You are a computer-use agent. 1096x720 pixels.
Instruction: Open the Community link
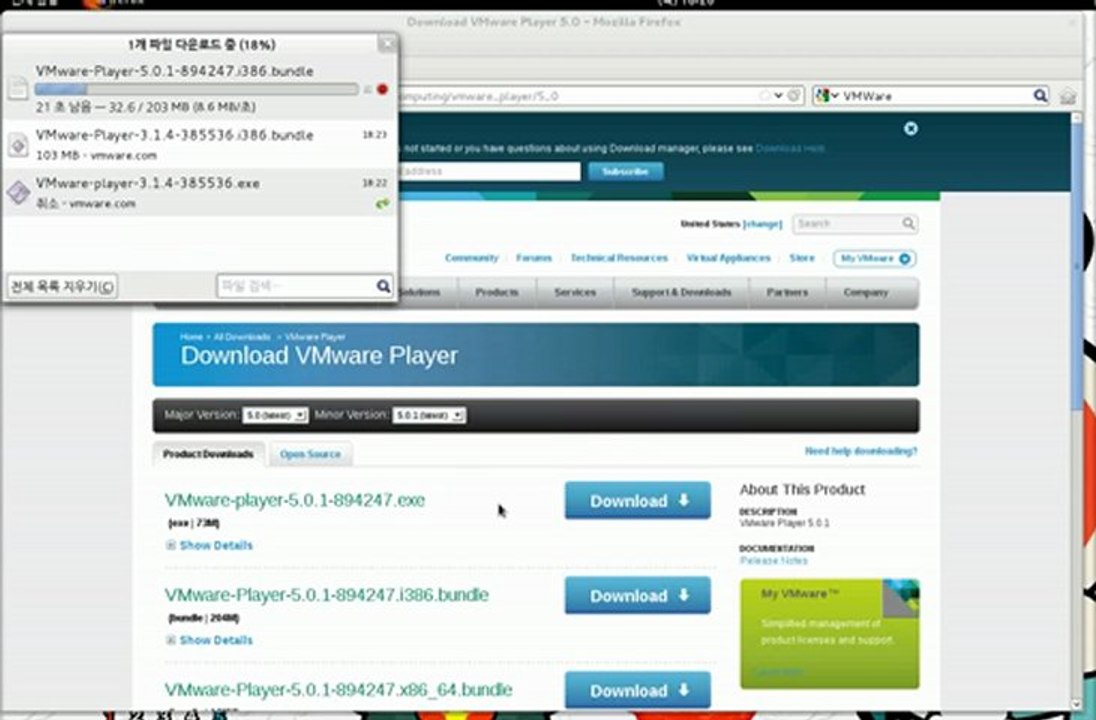click(x=472, y=258)
